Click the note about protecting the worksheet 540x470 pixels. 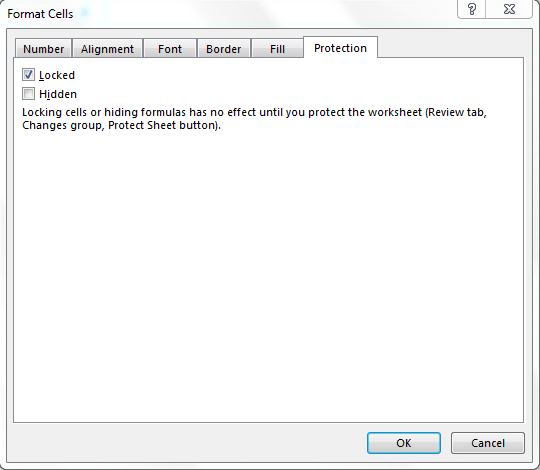pos(254,119)
